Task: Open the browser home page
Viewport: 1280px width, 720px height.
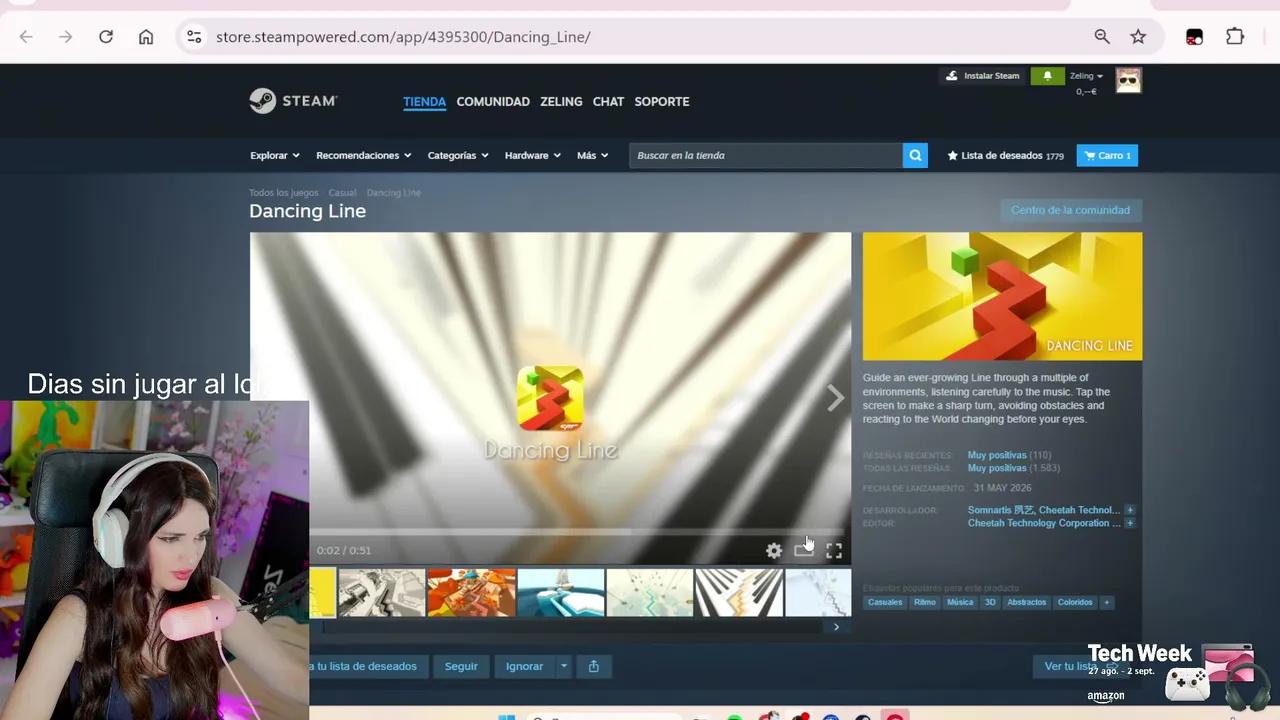Action: coord(146,37)
